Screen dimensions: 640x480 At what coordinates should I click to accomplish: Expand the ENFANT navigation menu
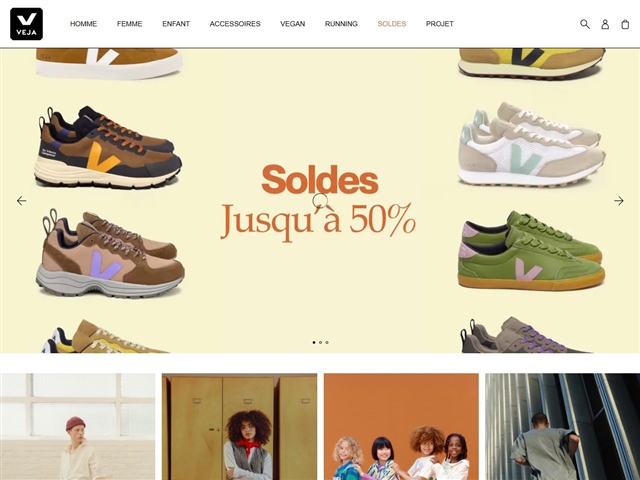(176, 24)
